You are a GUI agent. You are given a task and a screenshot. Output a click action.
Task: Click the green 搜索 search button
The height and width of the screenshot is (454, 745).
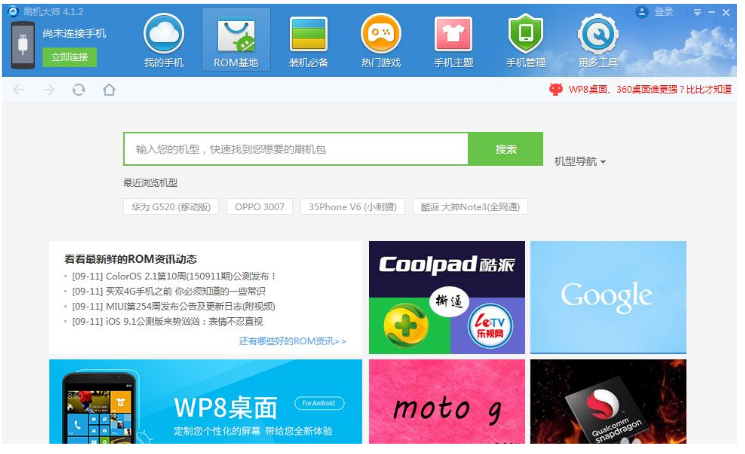coord(506,149)
